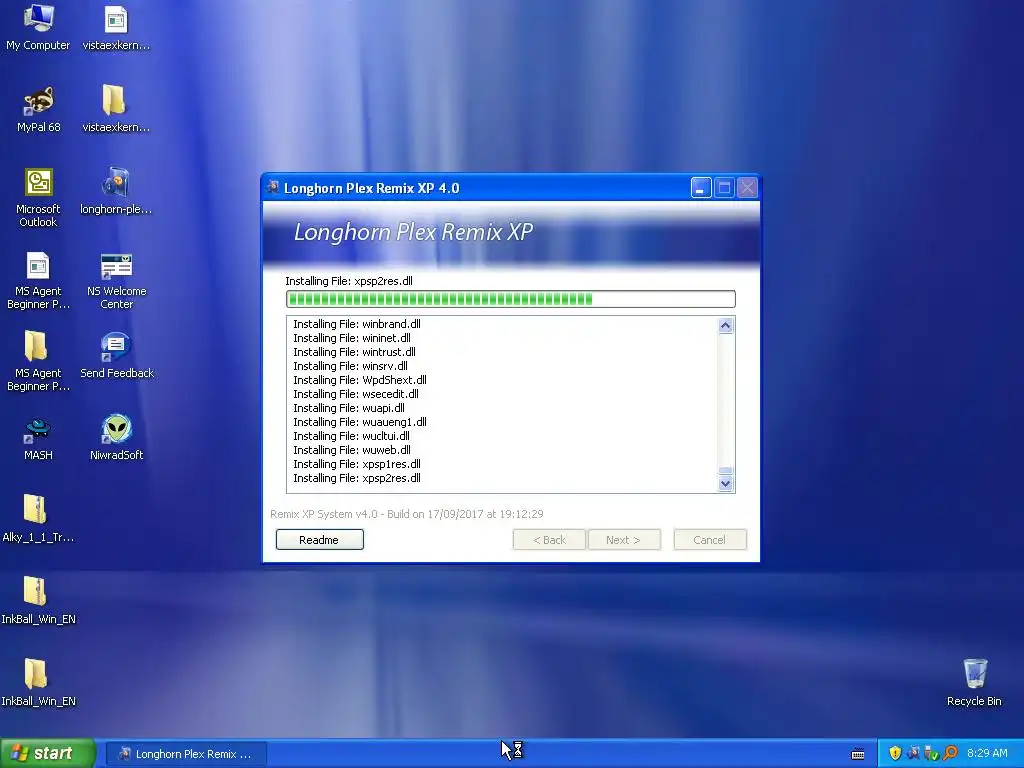Screen dimensions: 1024x768
Task: Open the NiwradSoft alien icon
Action: 116,438
